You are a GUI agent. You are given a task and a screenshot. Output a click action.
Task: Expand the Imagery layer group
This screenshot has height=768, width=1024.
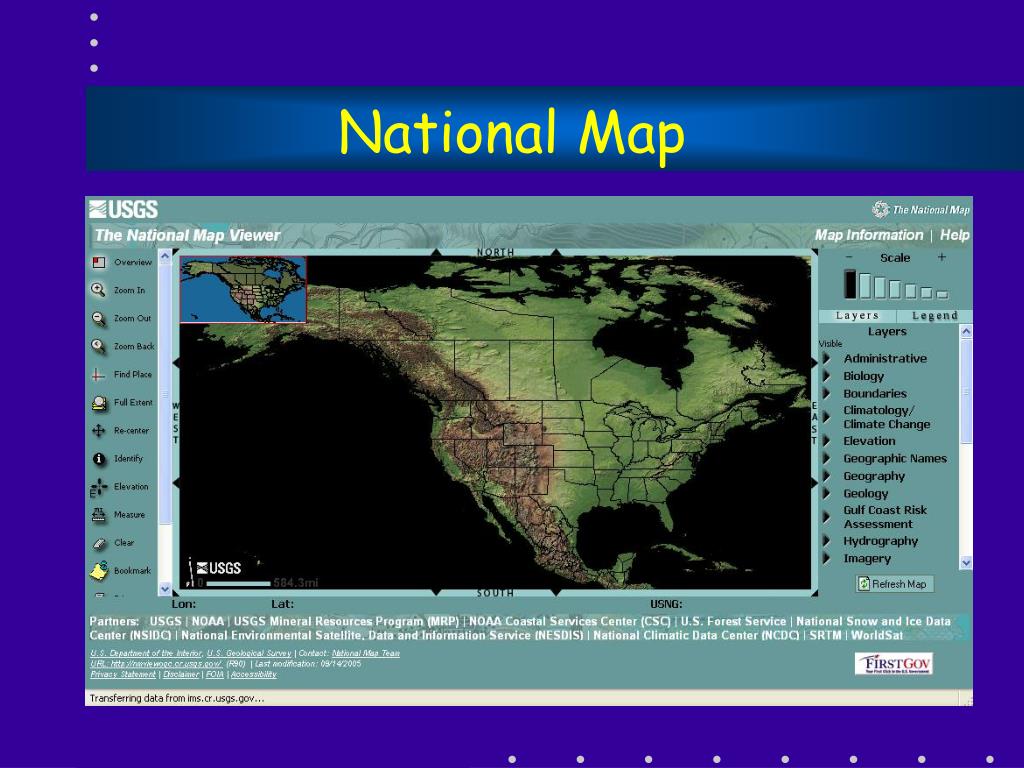(x=827, y=558)
